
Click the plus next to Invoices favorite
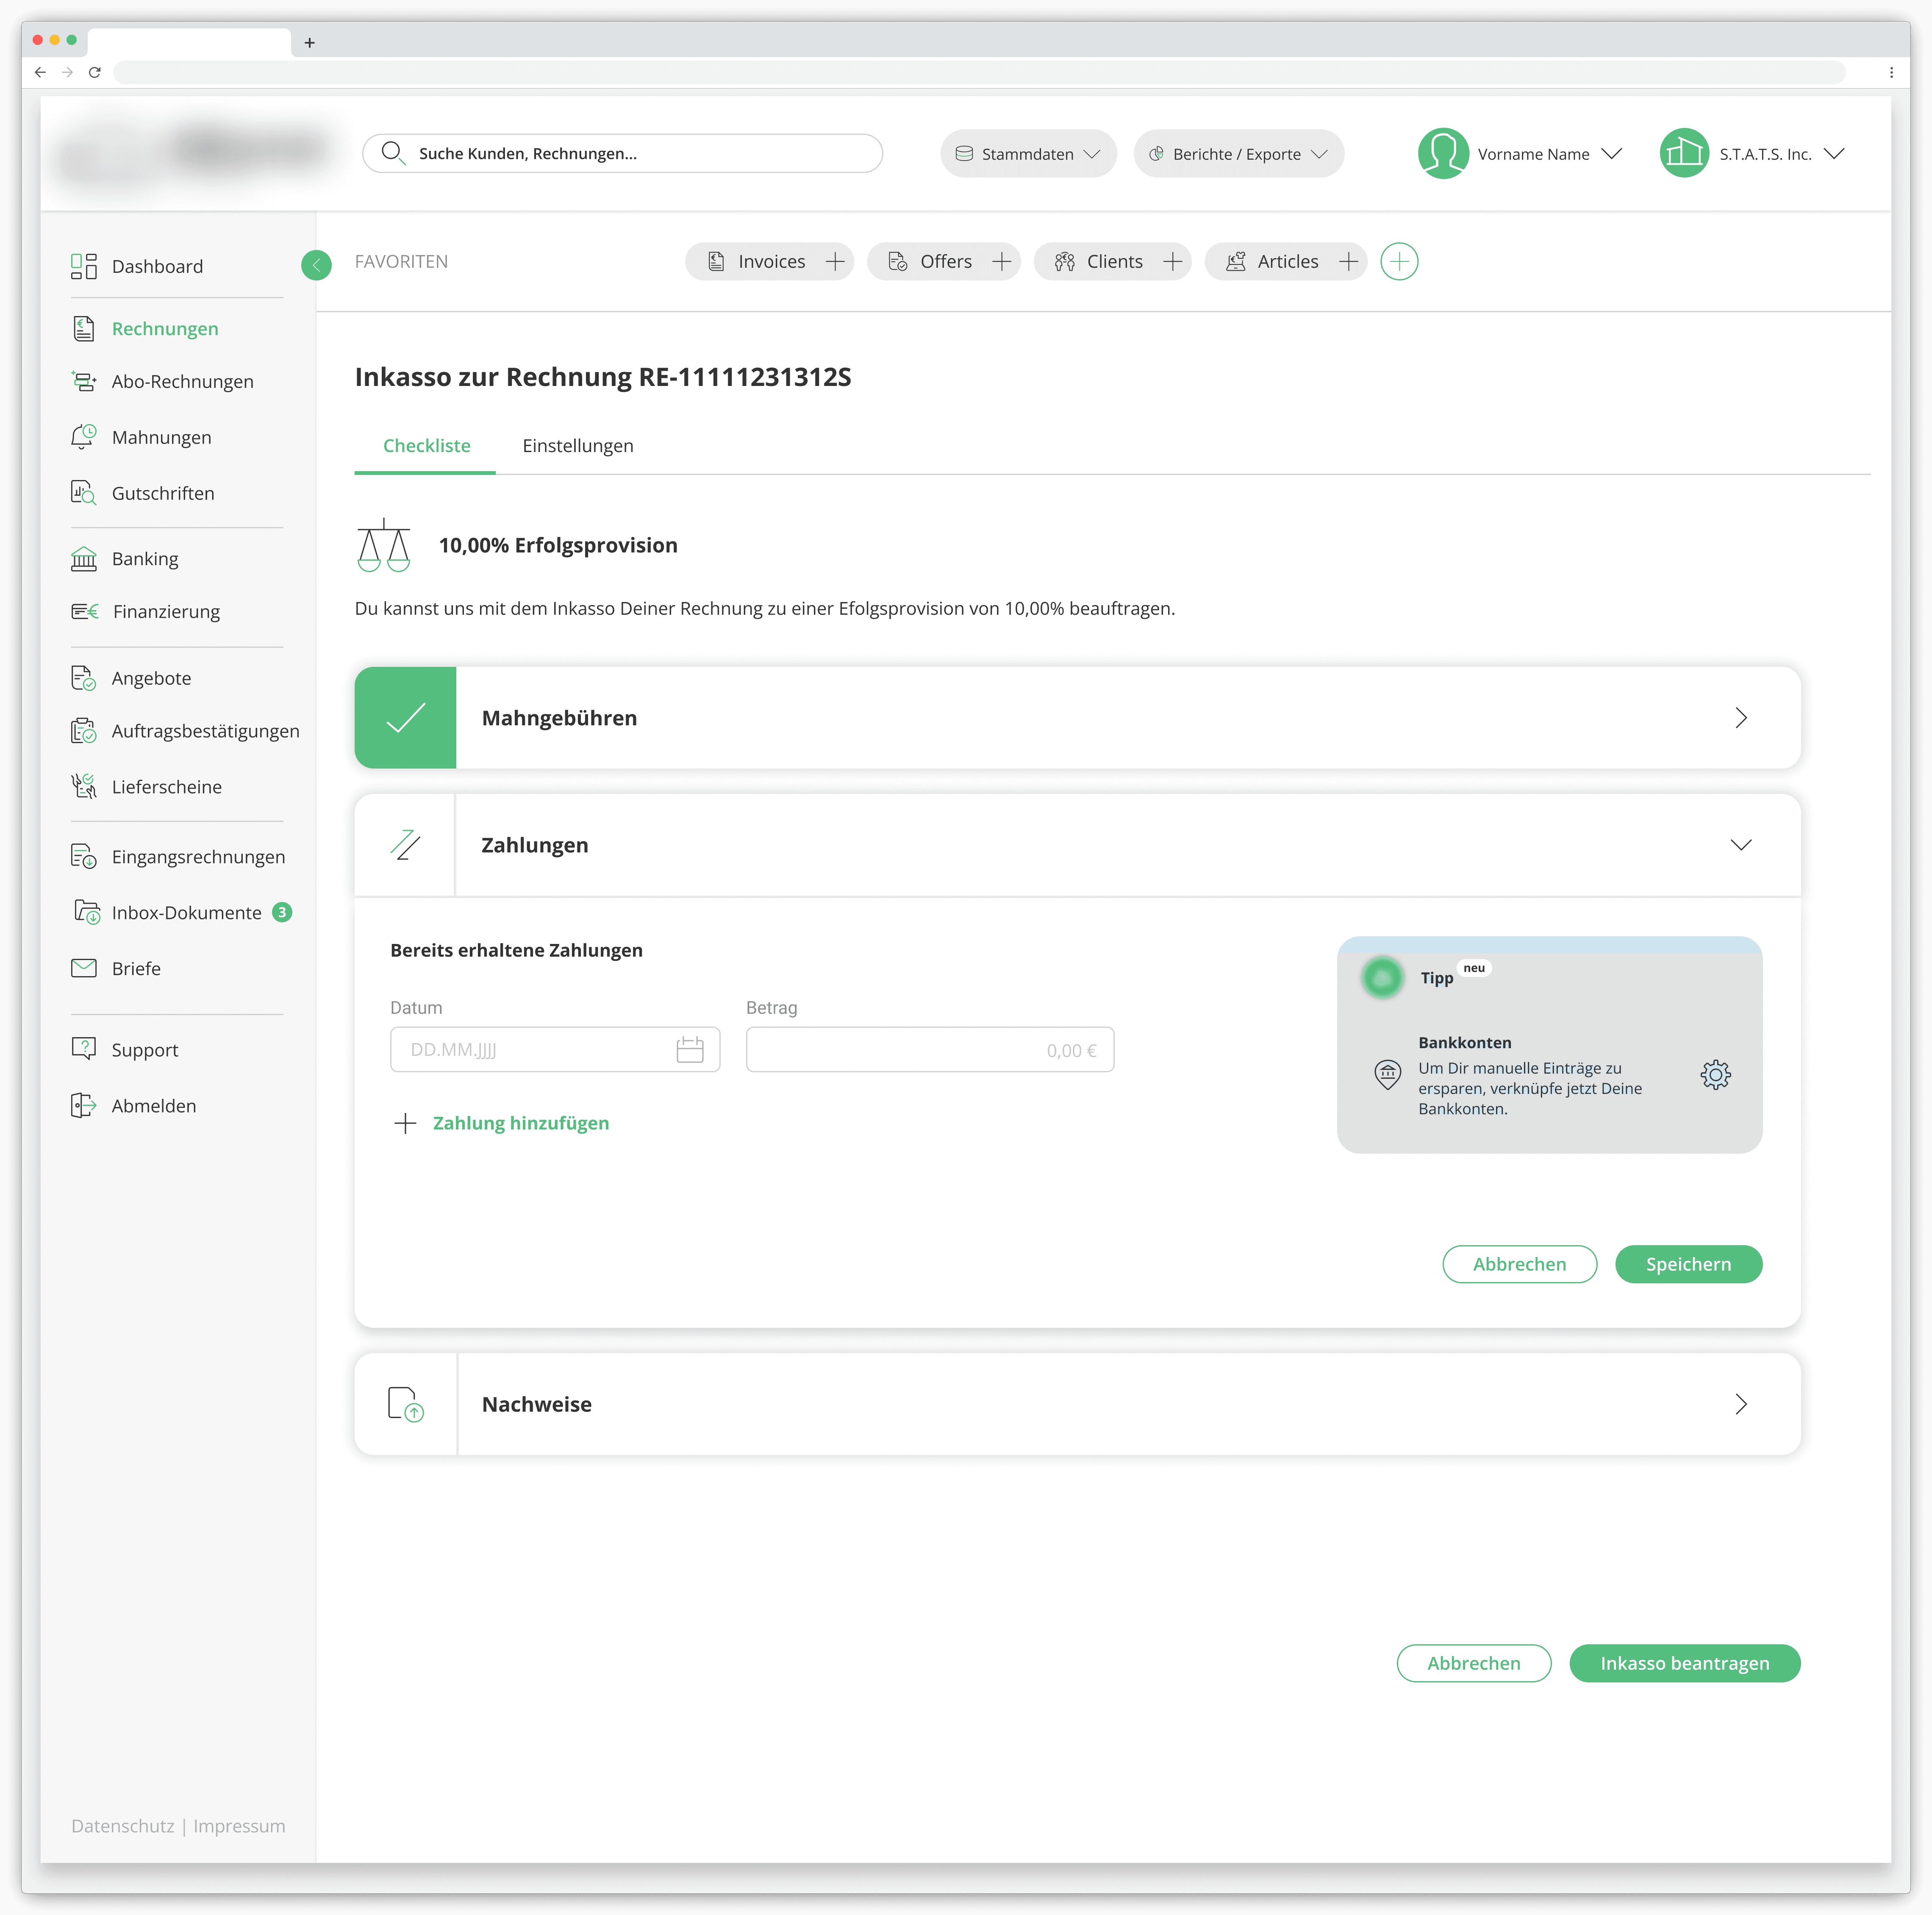click(x=835, y=261)
